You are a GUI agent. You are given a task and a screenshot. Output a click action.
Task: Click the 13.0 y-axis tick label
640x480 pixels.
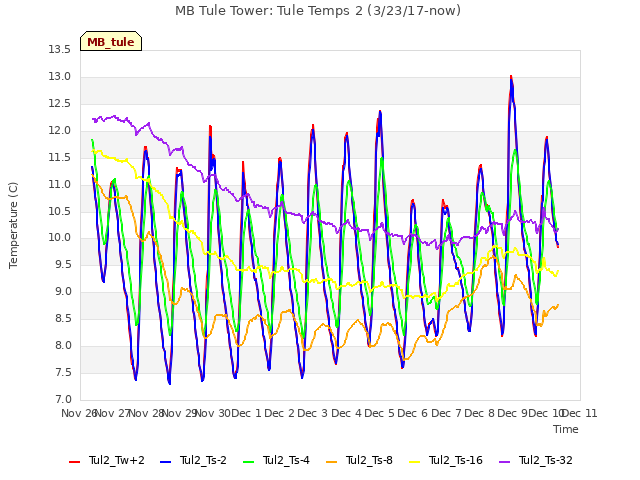tap(60, 76)
